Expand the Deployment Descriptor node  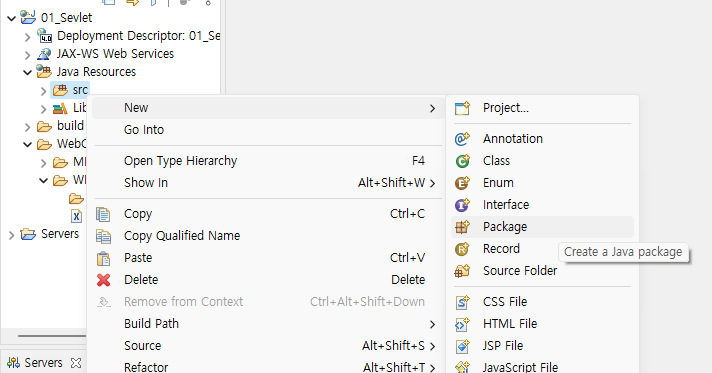tap(27, 37)
